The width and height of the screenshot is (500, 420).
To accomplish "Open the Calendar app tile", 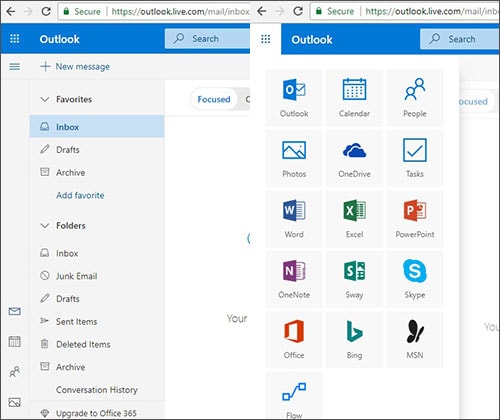I will 354,98.
